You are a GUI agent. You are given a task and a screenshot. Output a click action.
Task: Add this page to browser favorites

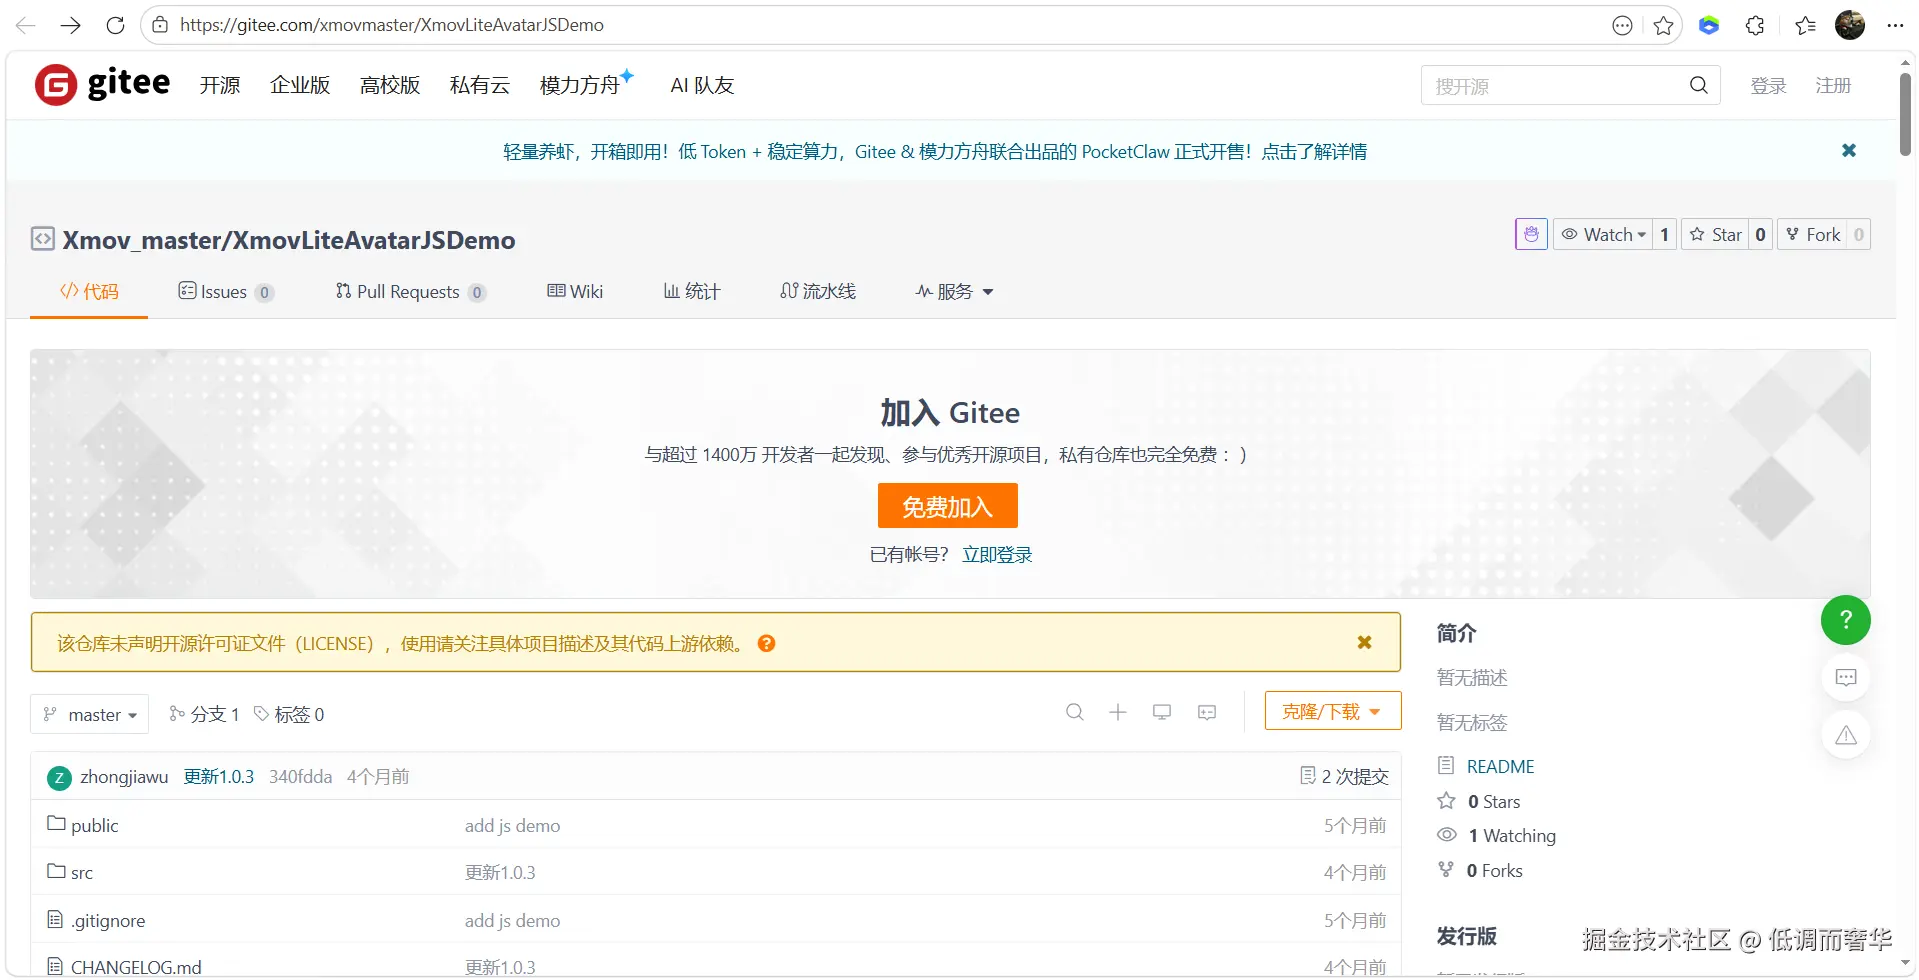(1663, 25)
